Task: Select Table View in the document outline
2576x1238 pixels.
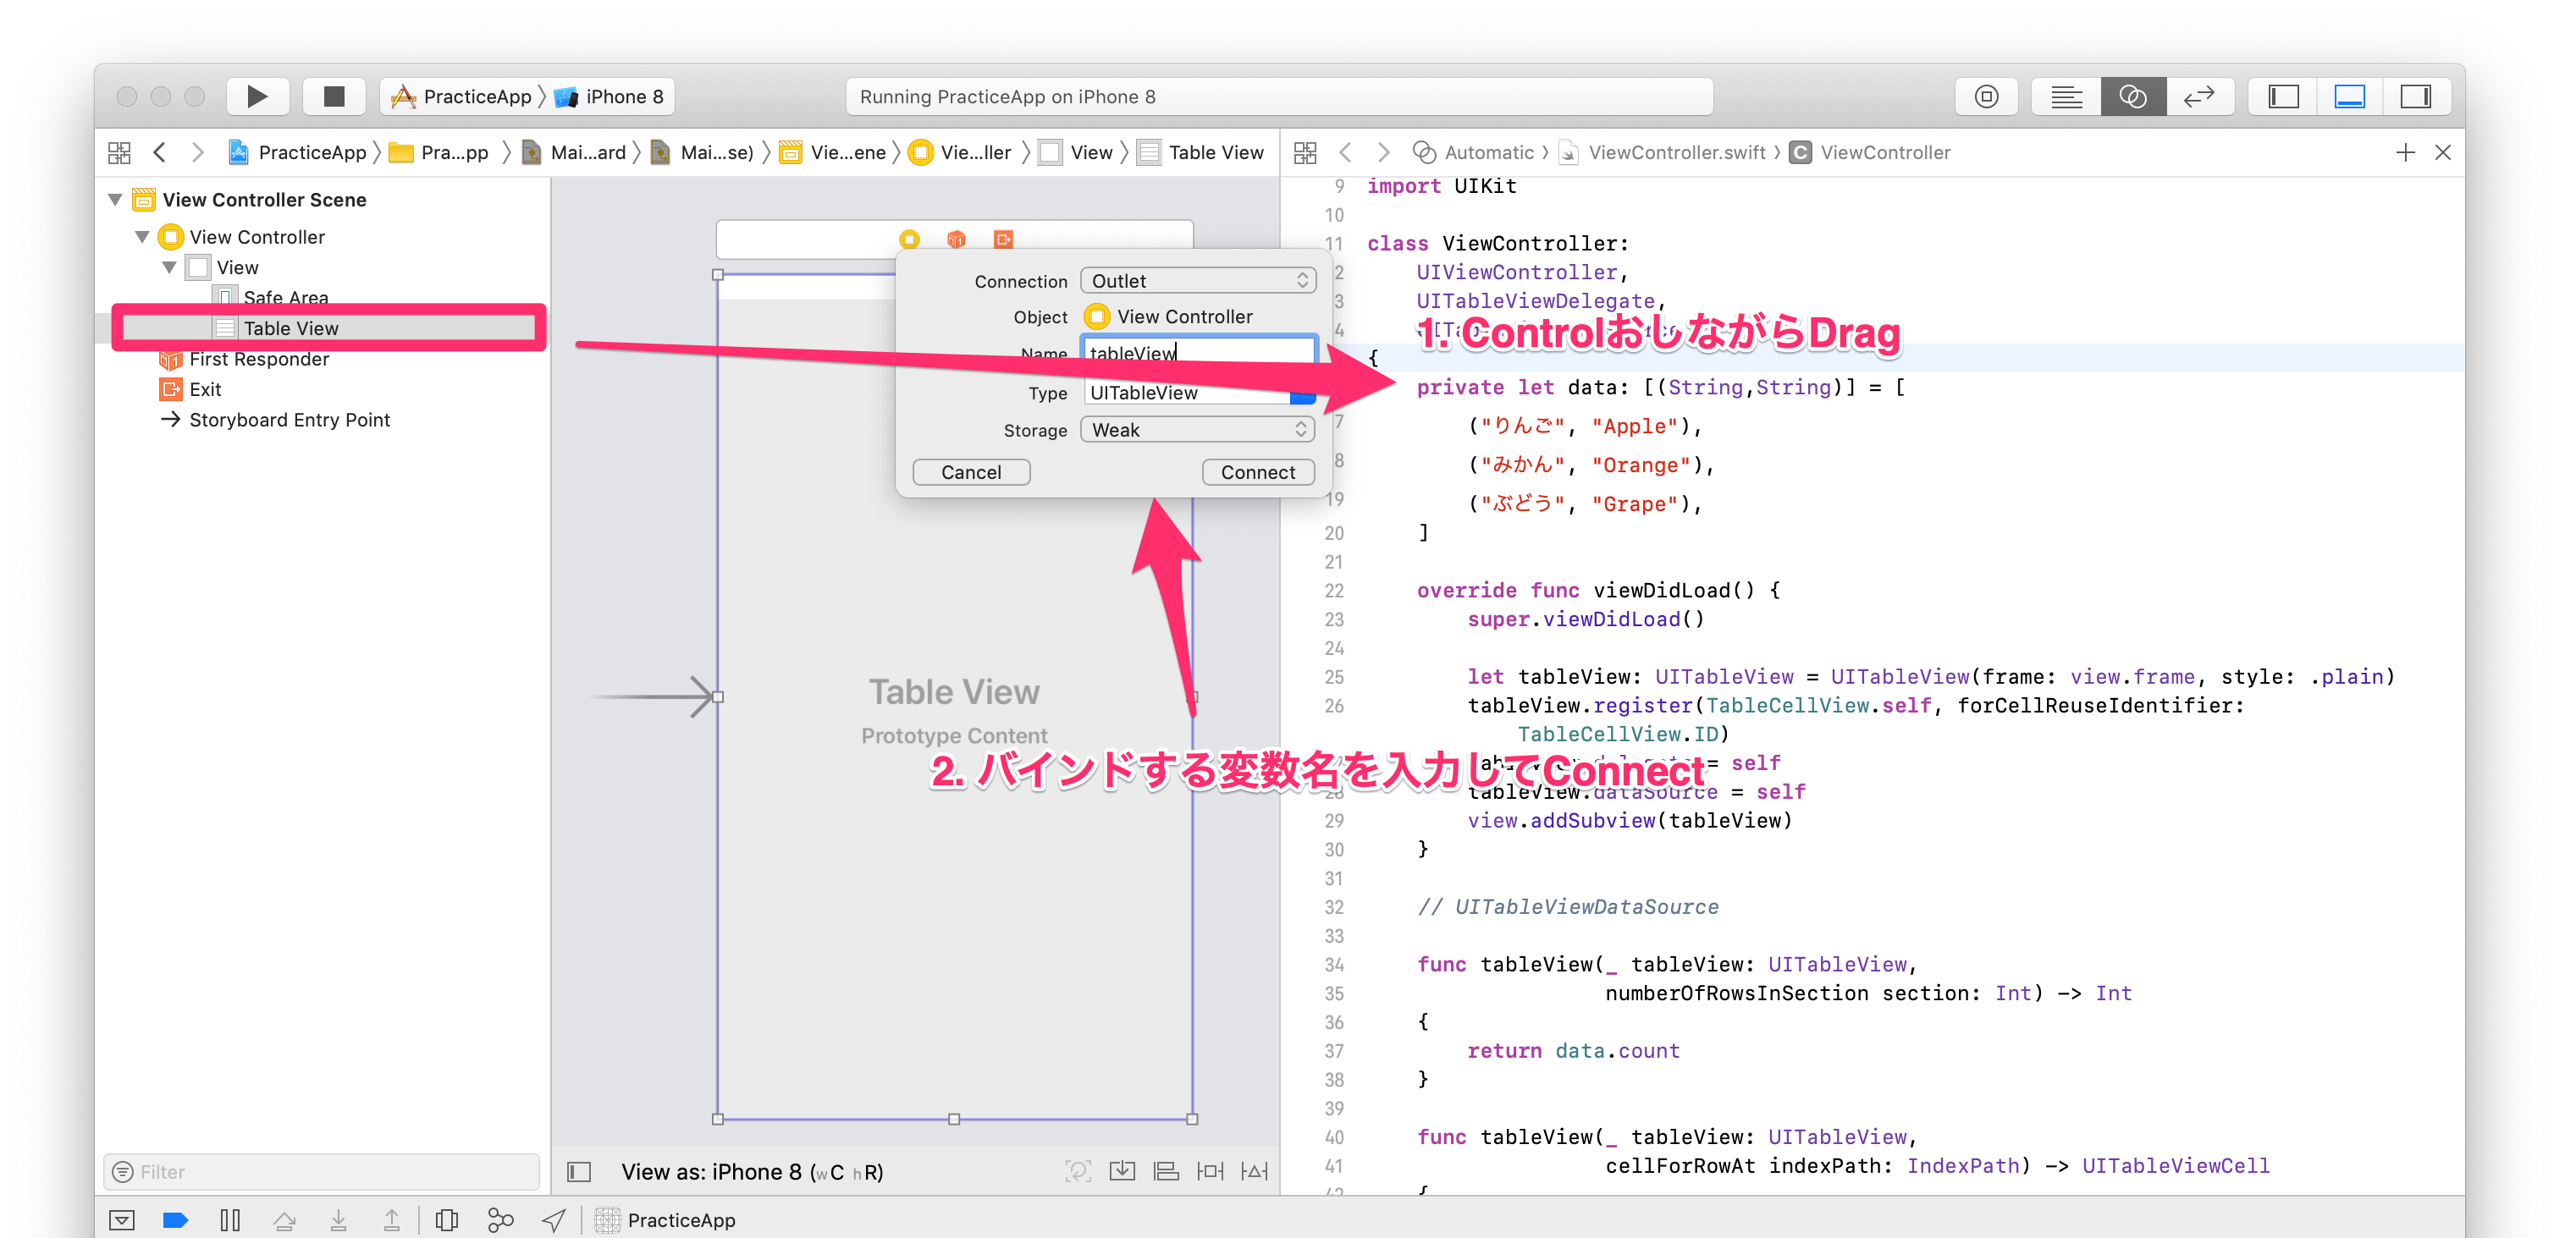Action: click(291, 328)
